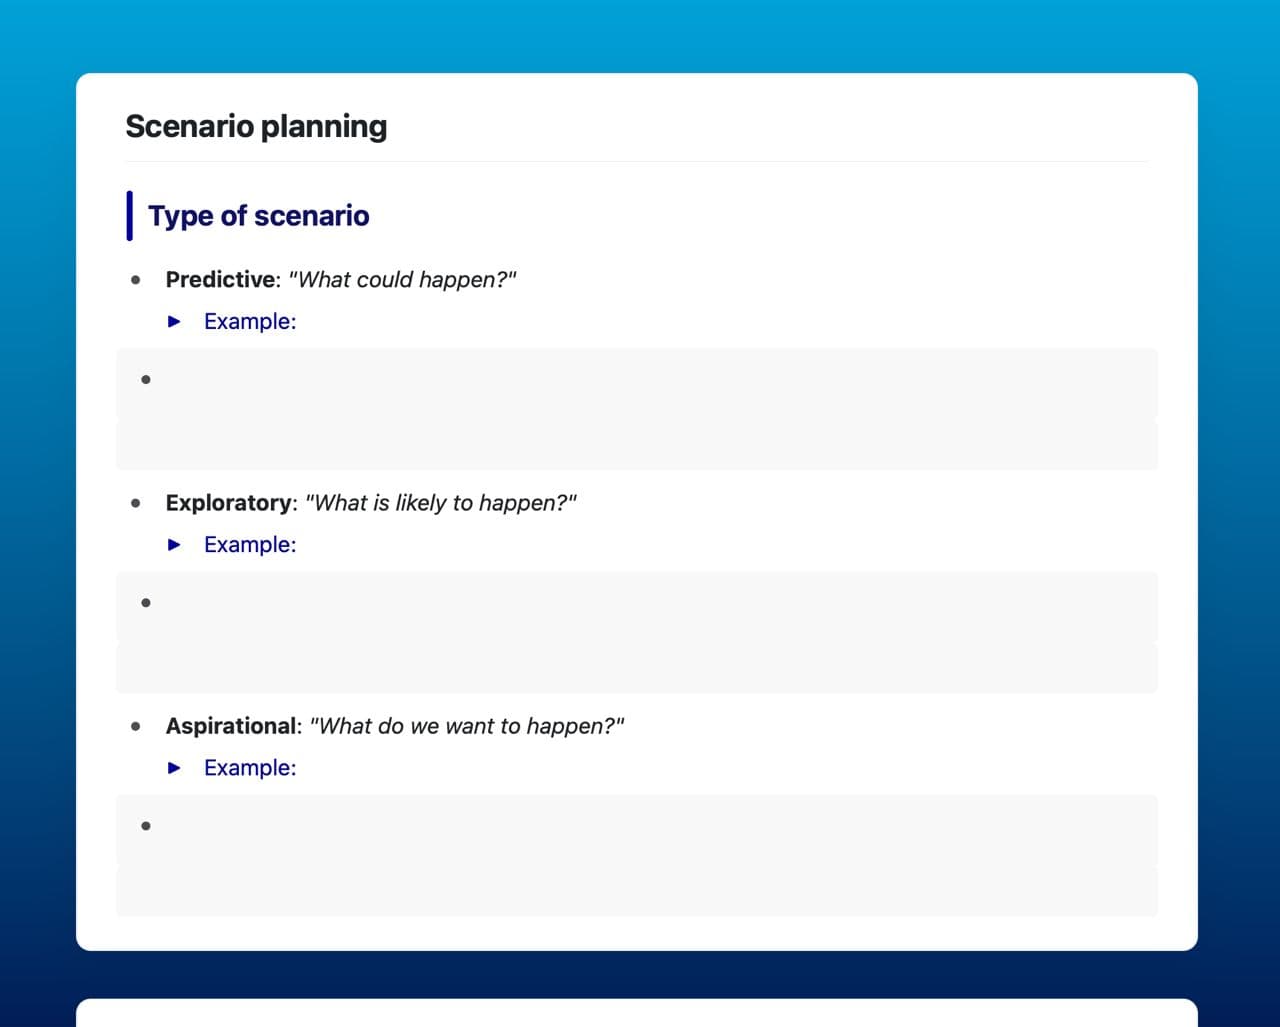Click the 'Scenario planning' page title
The image size is (1280, 1027).
point(256,127)
